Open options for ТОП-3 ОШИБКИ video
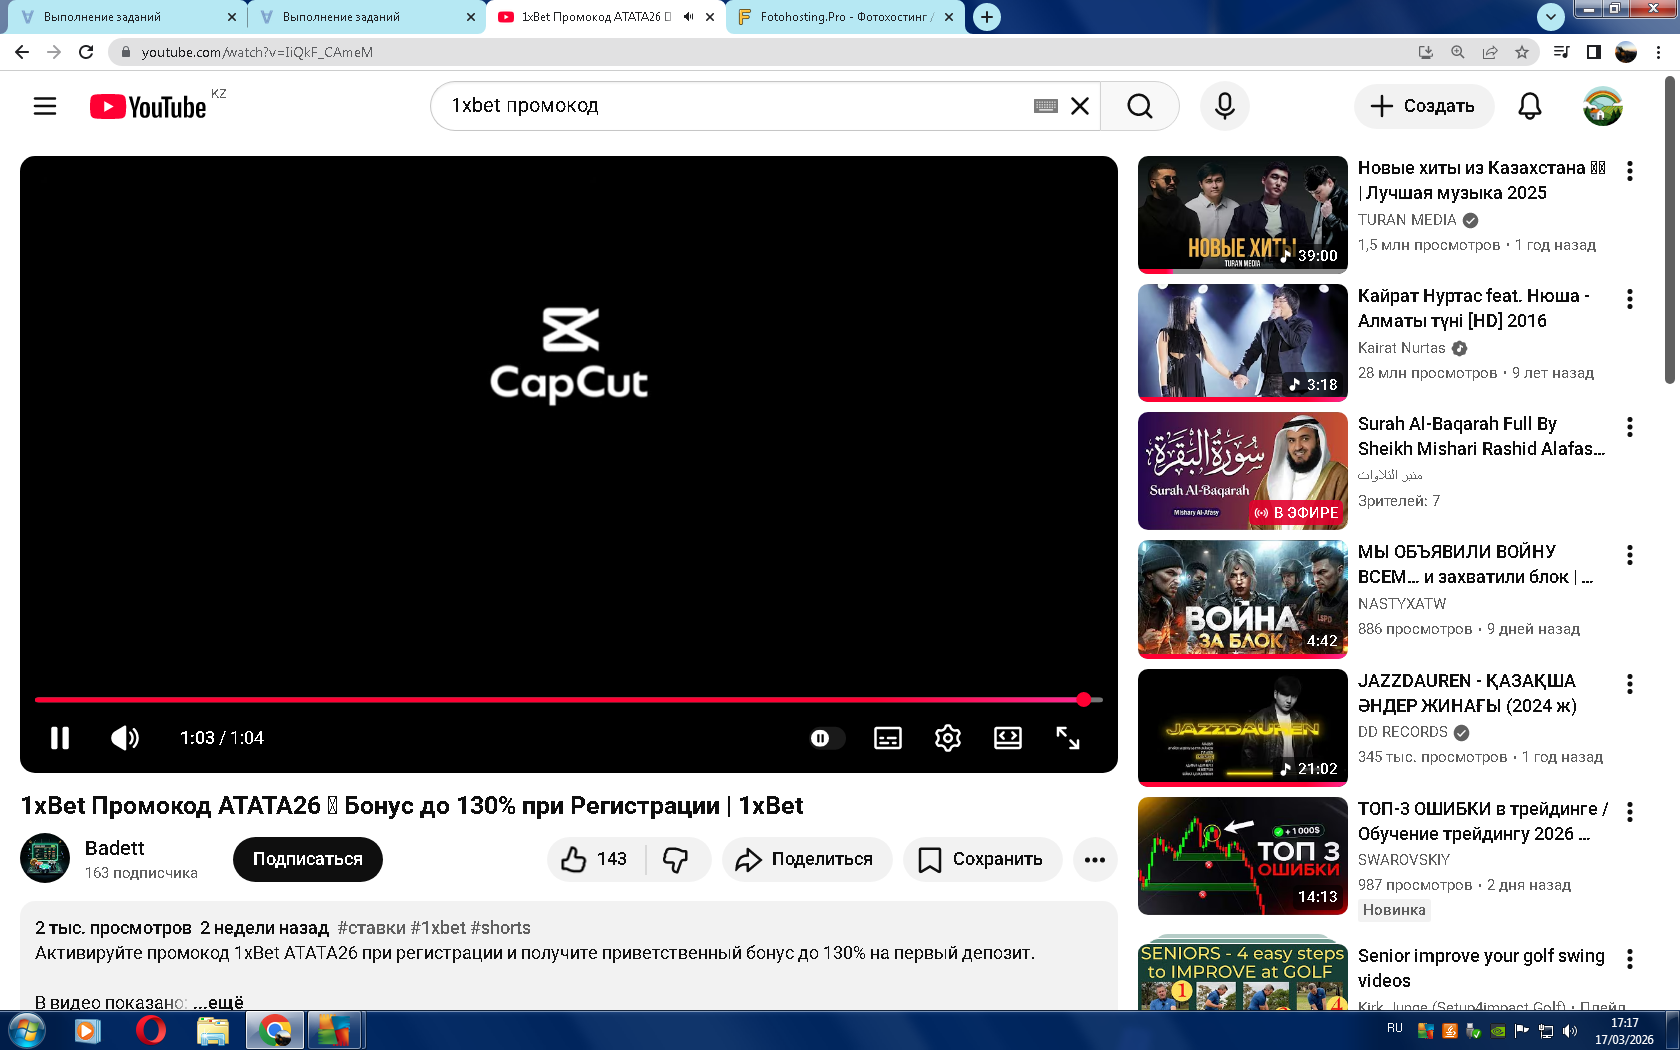This screenshot has height=1050, width=1680. [1630, 812]
